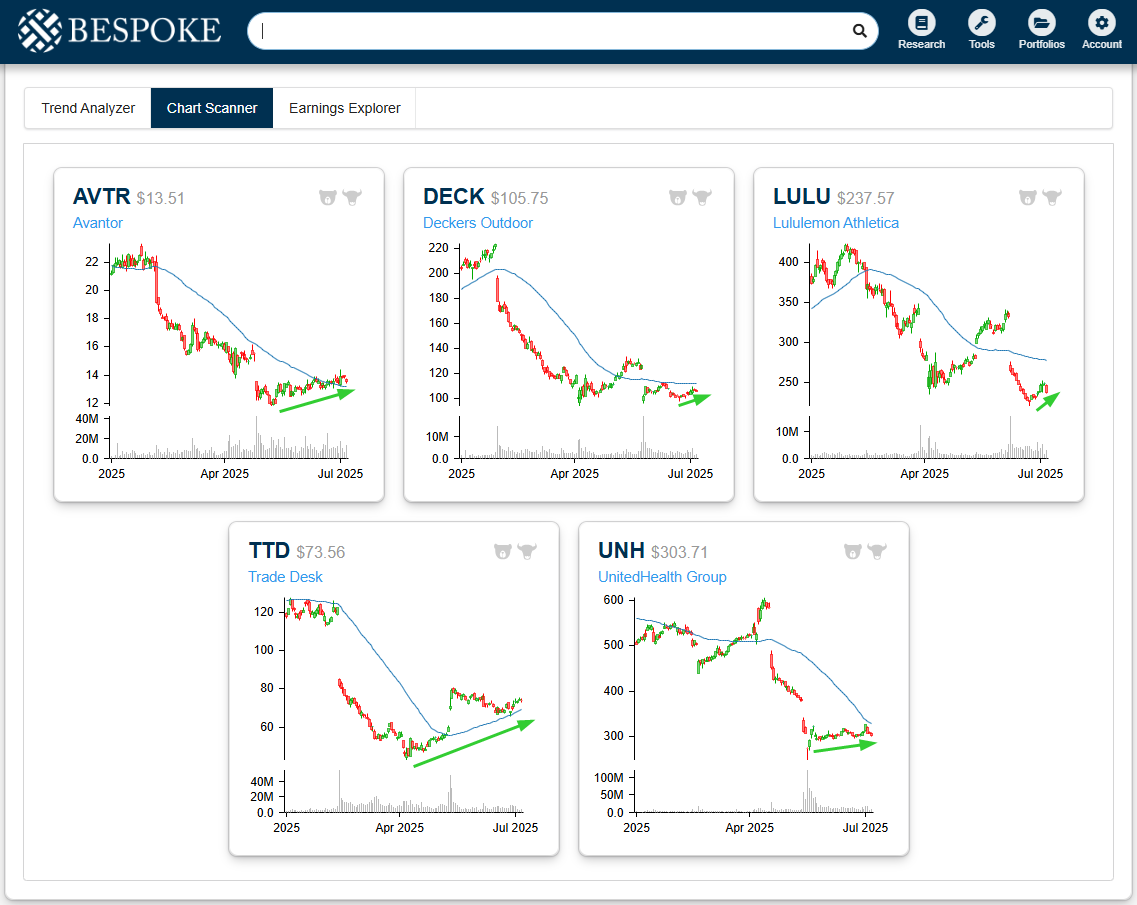The height and width of the screenshot is (905, 1137).
Task: Open the Lululemon Athletica company link
Action: [x=835, y=223]
